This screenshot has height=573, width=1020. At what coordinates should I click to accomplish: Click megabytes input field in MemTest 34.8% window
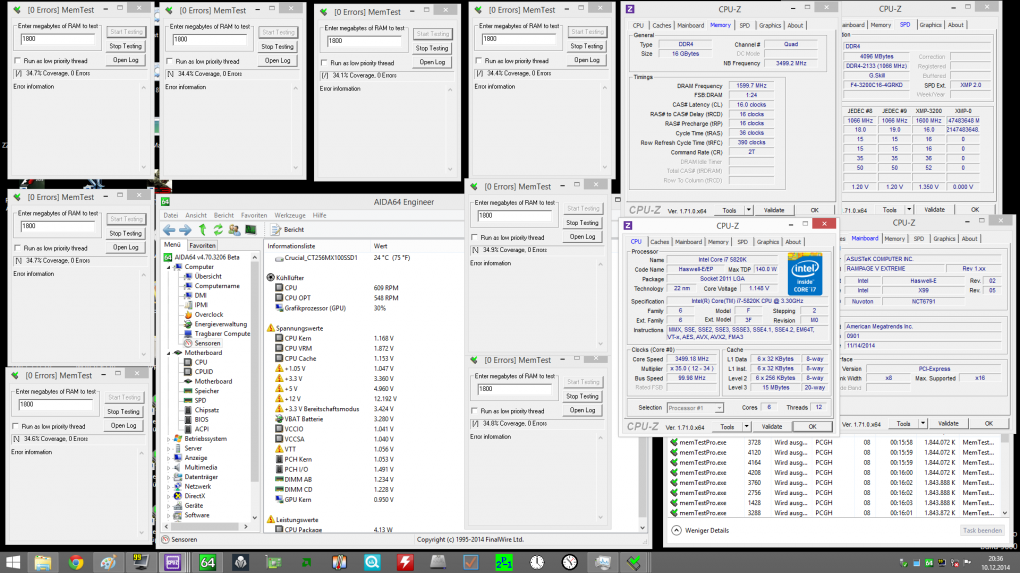(x=515, y=390)
